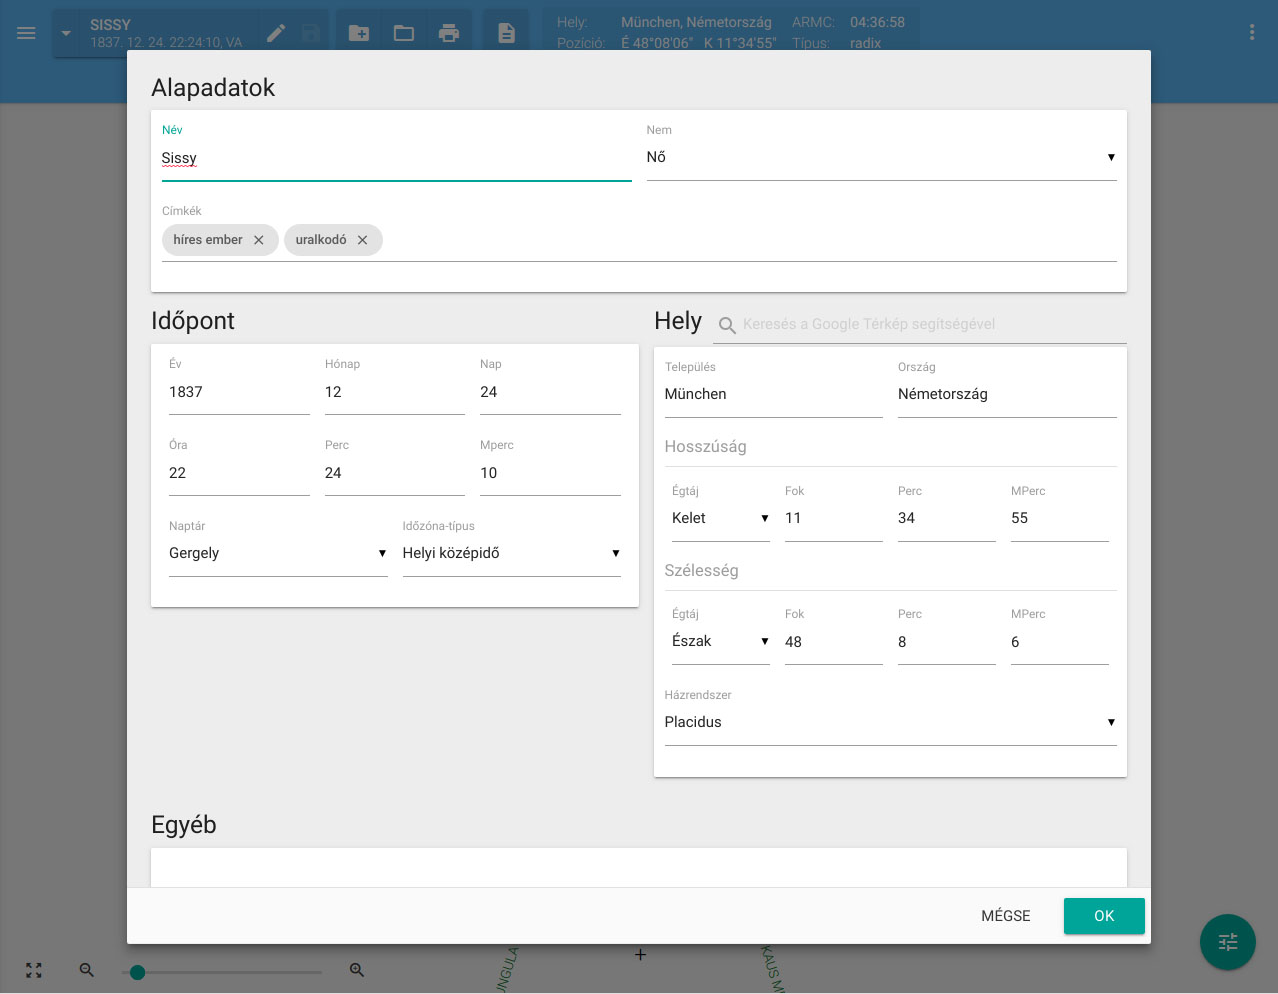The image size is (1278, 994).
Task: Expand the Nem gender dropdown
Action: 880,158
